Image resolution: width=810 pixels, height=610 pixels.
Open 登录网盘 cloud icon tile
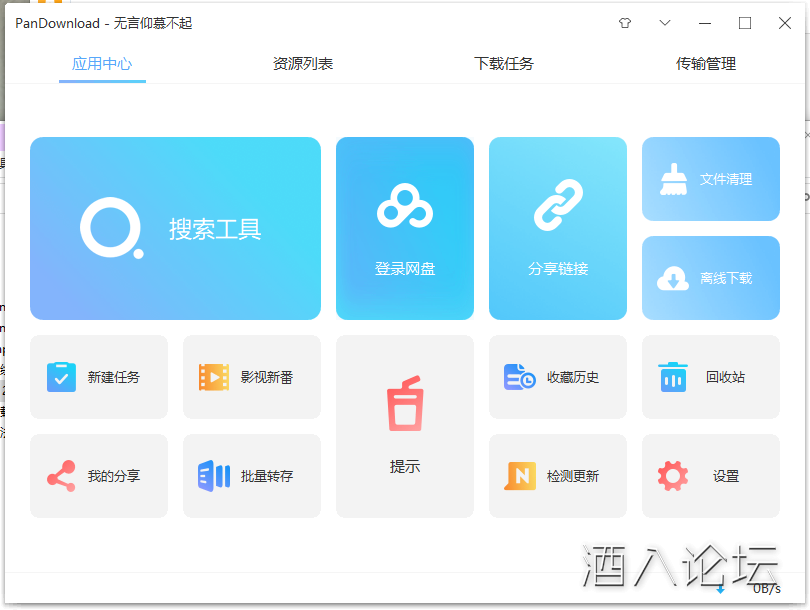(x=405, y=207)
